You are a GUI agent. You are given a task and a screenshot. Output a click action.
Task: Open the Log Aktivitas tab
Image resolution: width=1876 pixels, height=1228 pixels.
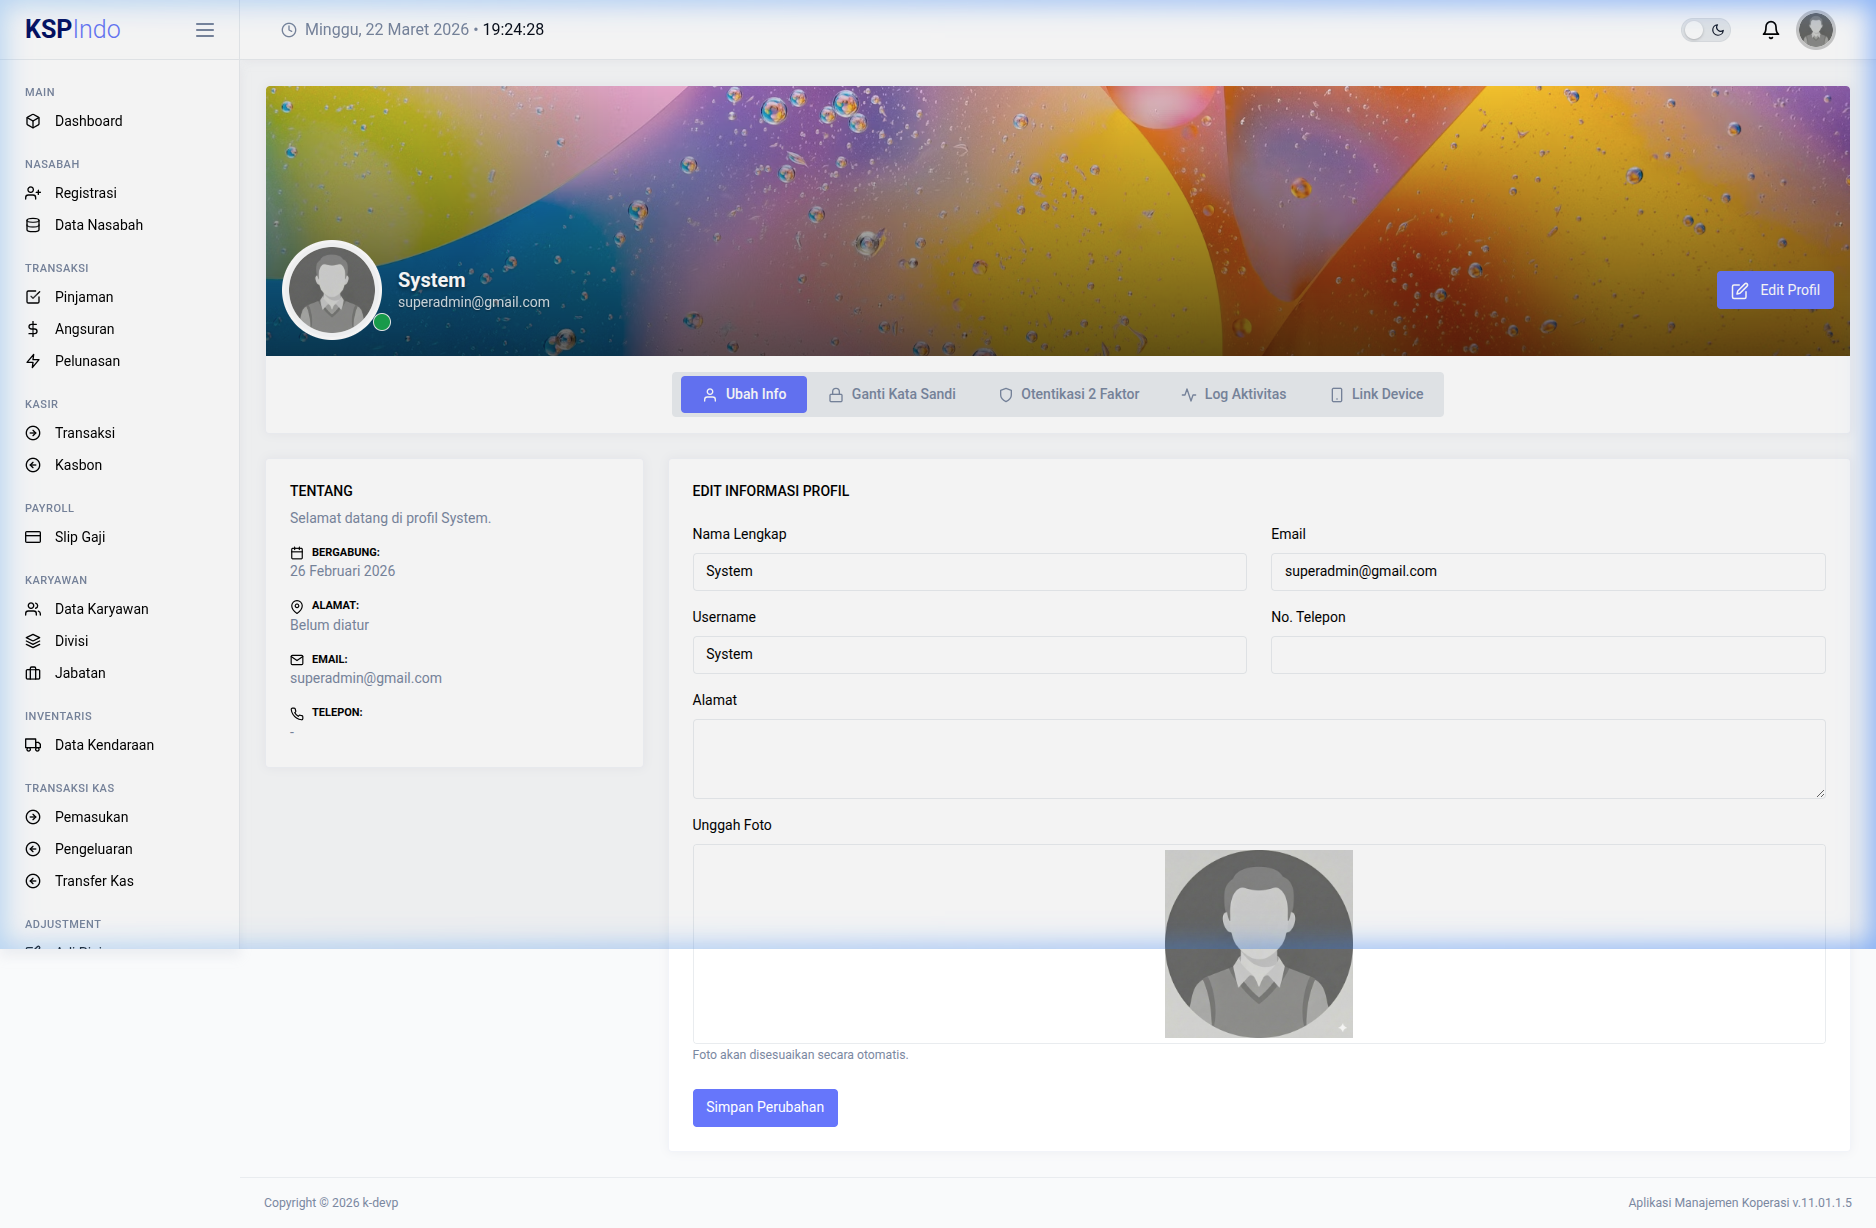pyautogui.click(x=1233, y=394)
